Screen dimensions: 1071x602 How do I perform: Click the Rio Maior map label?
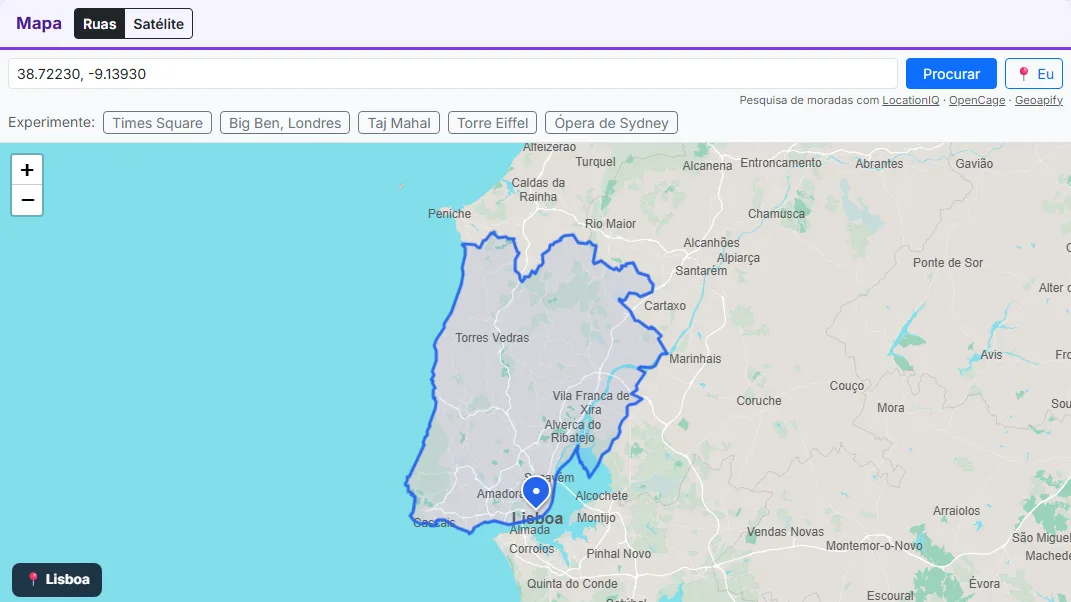click(x=611, y=224)
